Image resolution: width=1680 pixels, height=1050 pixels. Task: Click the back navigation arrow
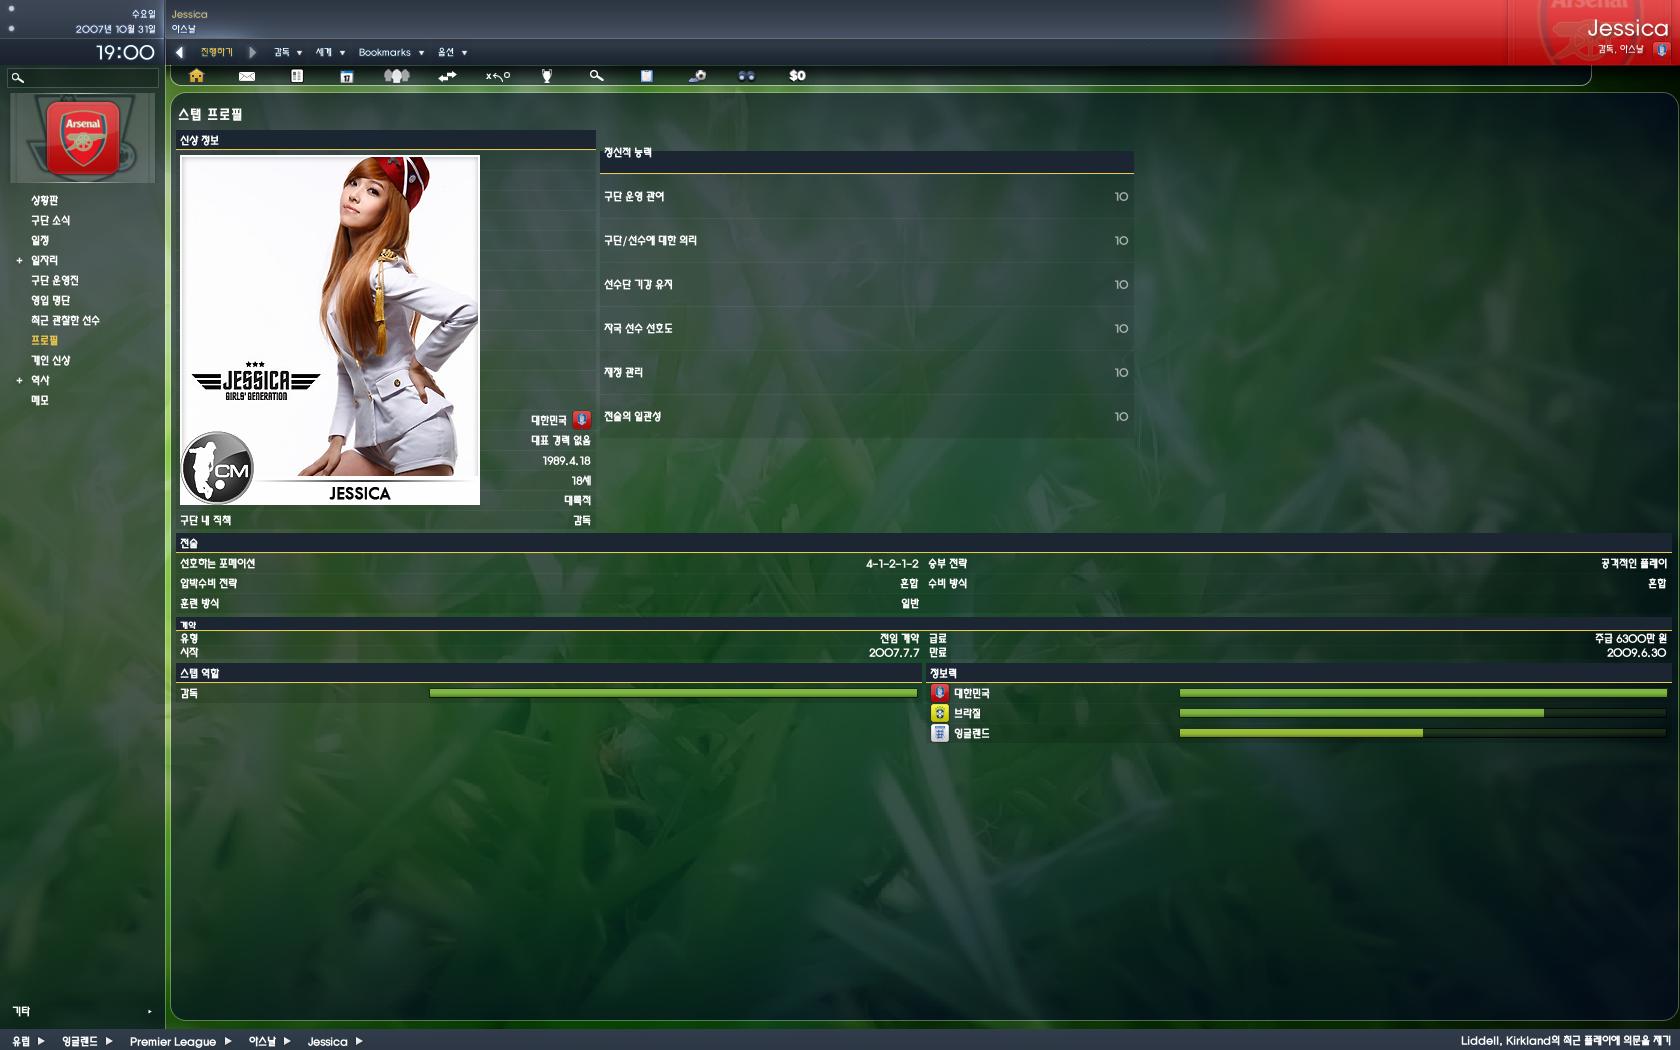[x=180, y=52]
